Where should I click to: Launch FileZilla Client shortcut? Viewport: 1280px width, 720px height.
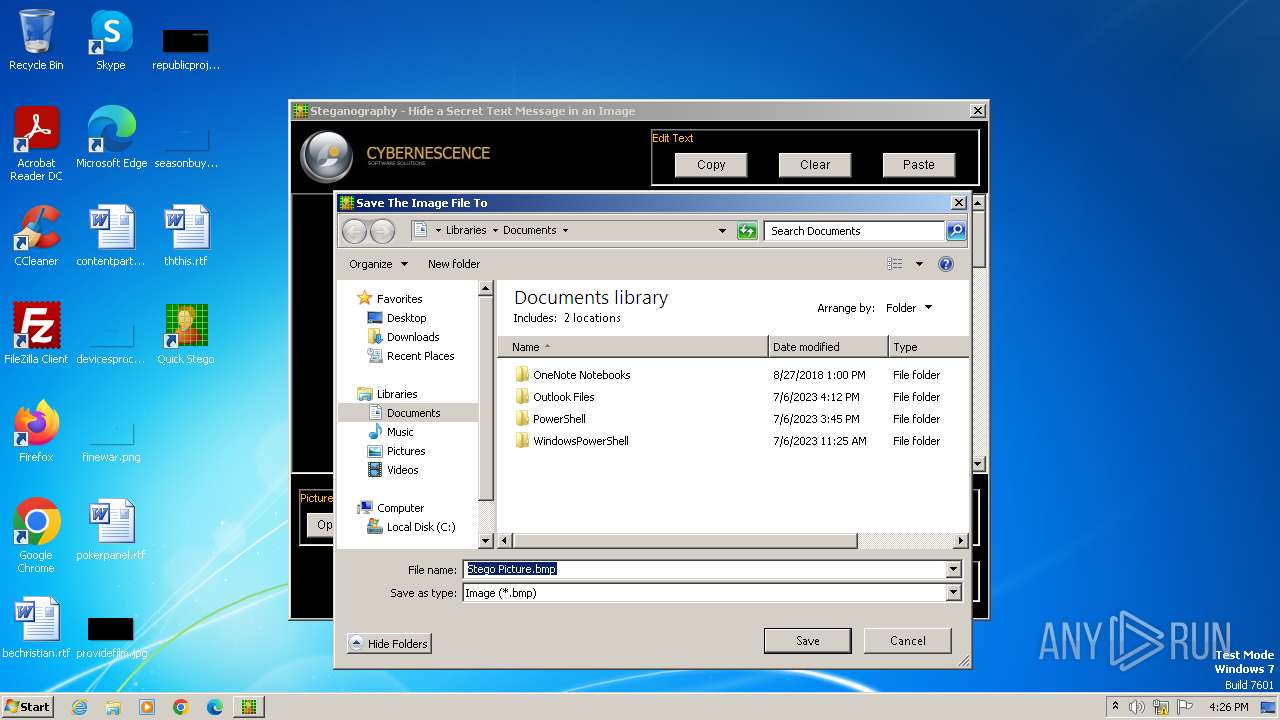[x=36, y=334]
